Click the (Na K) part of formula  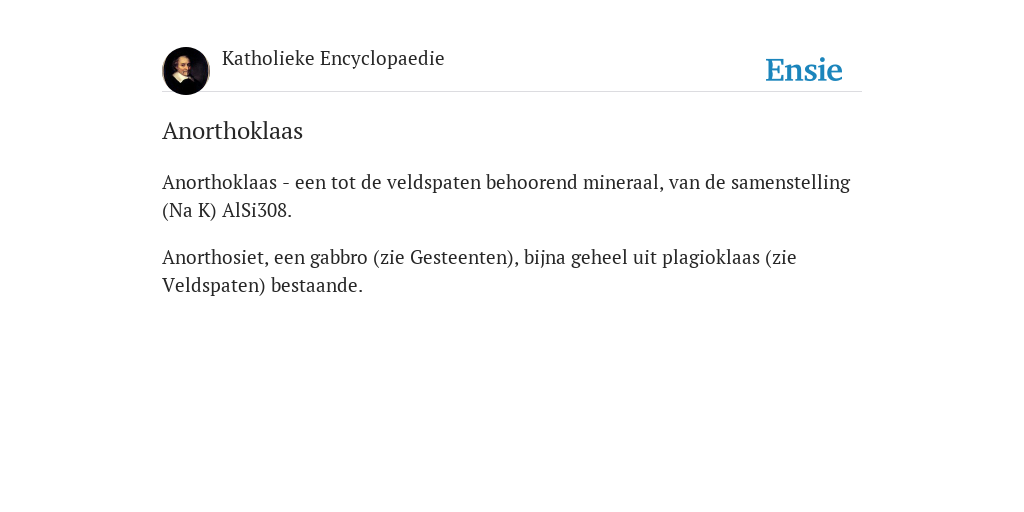[x=189, y=211]
